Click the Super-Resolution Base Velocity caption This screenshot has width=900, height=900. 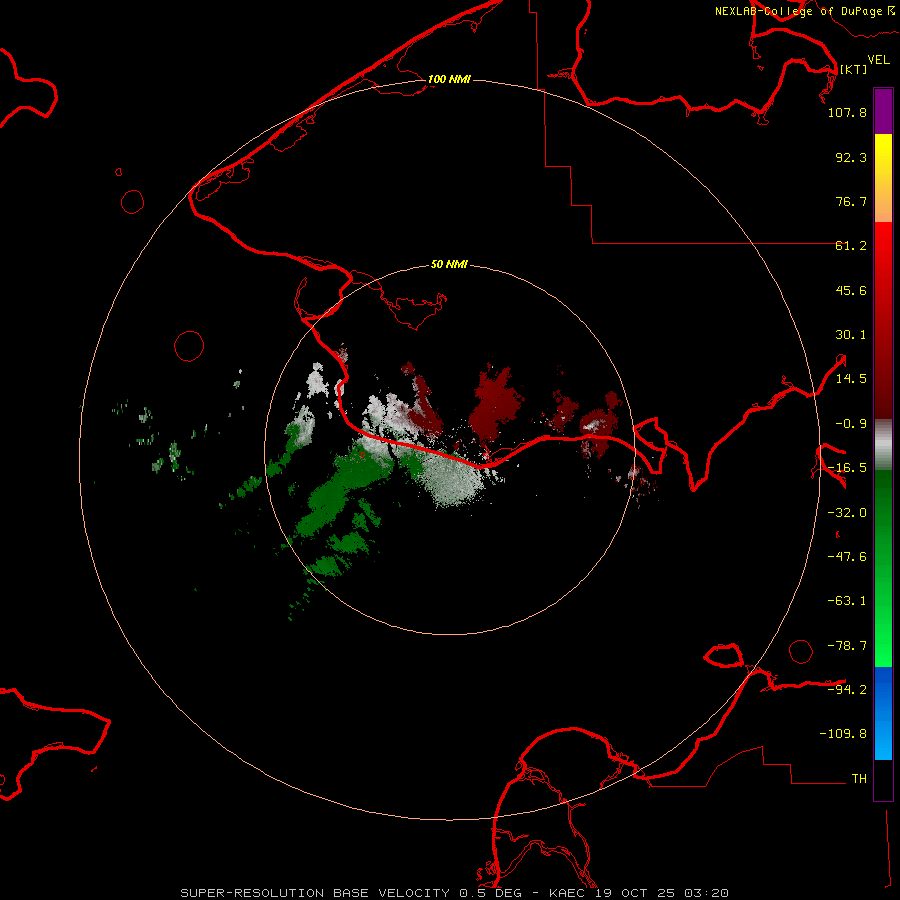(x=455, y=893)
